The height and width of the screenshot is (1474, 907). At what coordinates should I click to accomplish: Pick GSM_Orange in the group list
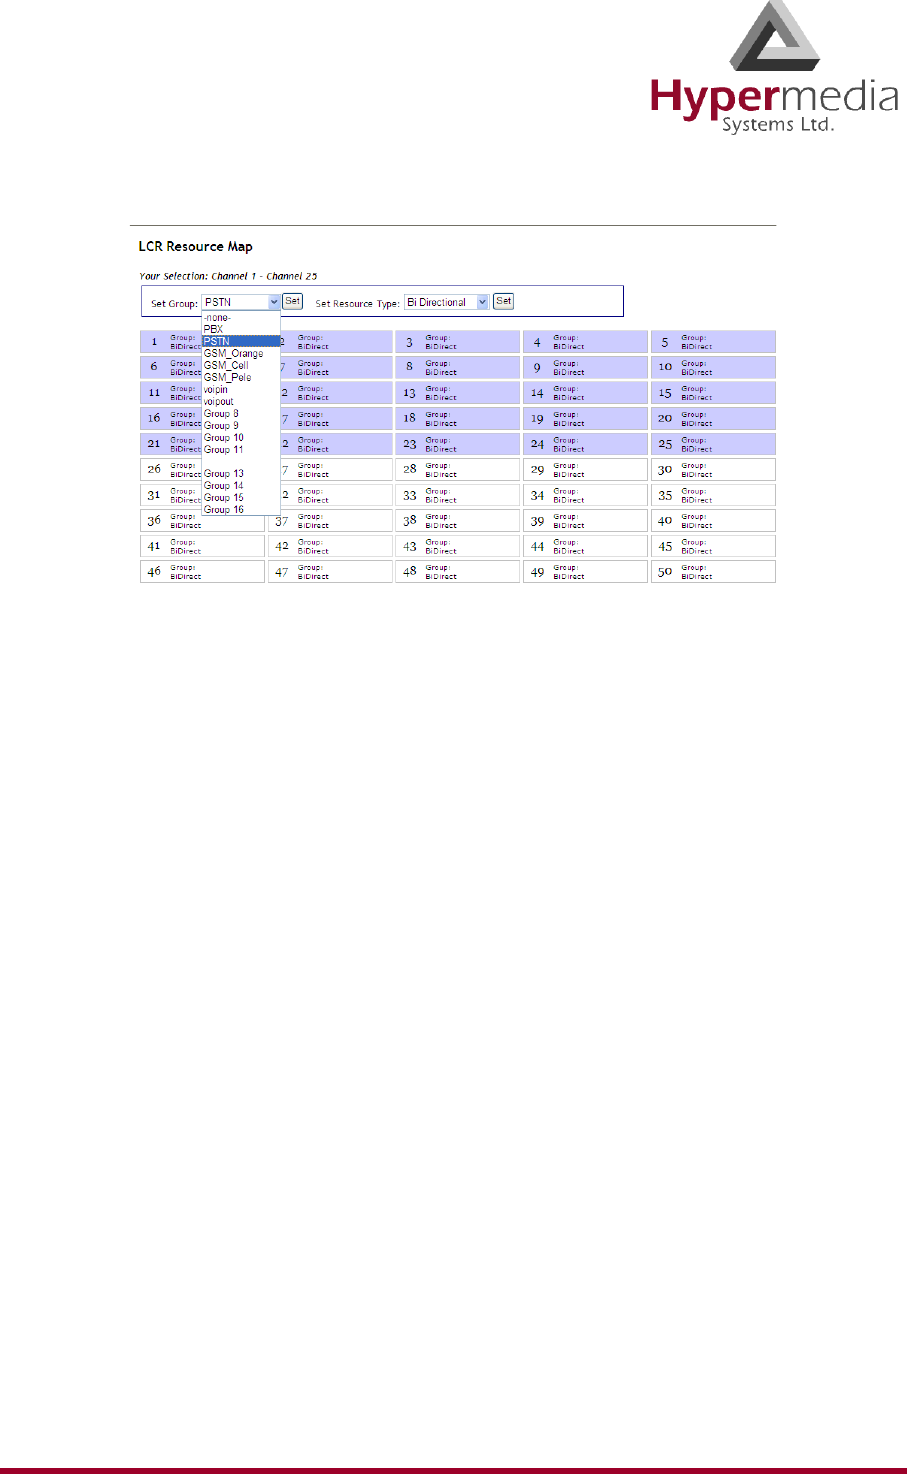tap(241, 353)
